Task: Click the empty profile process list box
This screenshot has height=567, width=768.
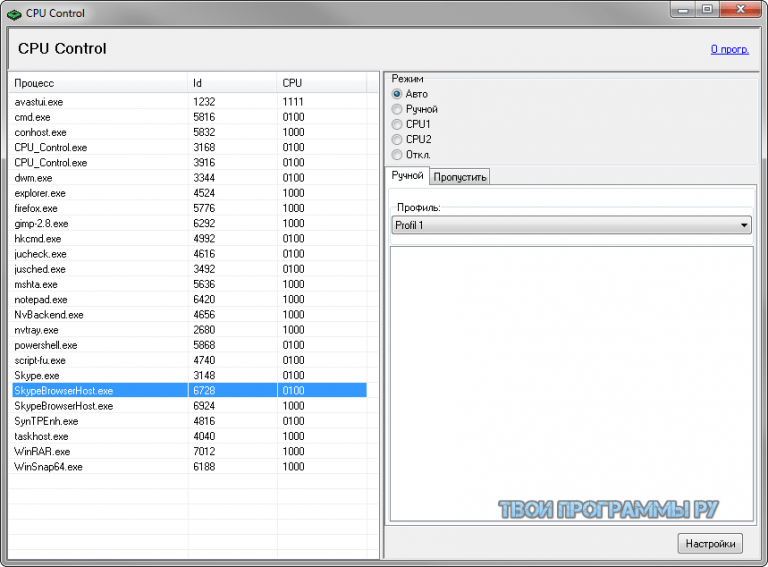Action: [572, 384]
